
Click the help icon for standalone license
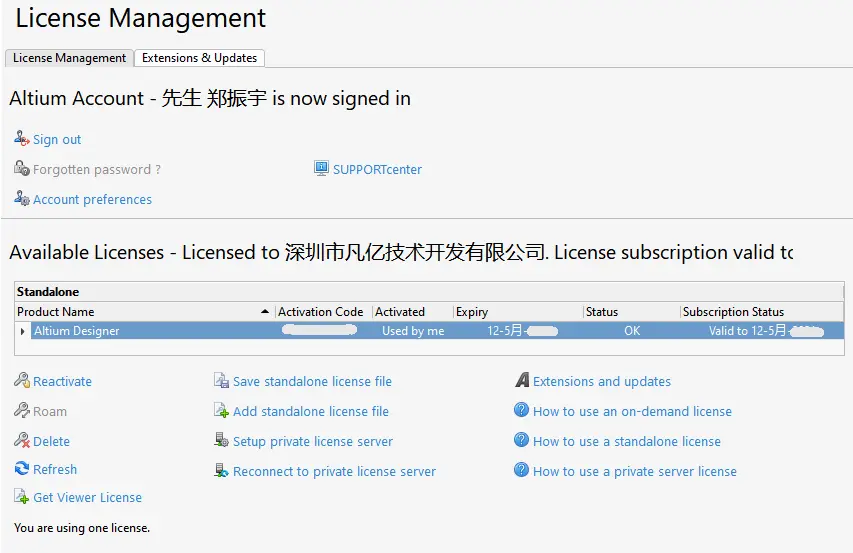(521, 439)
